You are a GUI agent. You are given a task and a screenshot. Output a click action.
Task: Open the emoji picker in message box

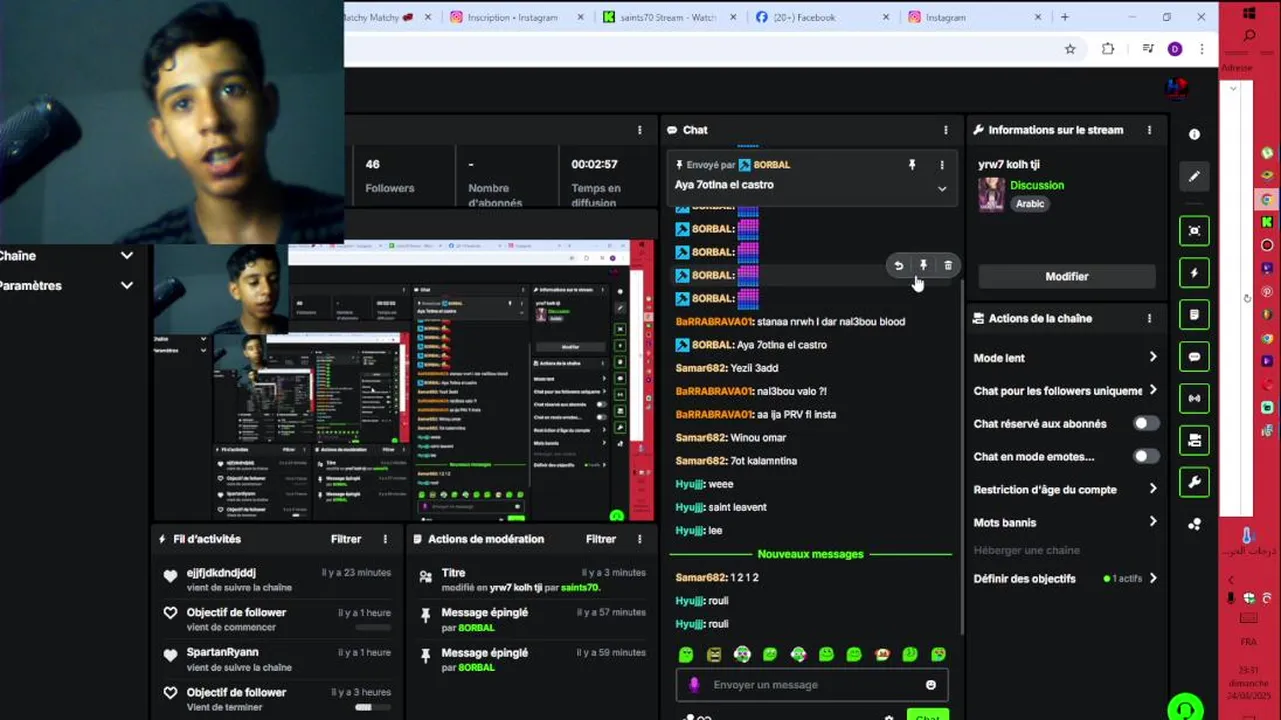coord(931,685)
